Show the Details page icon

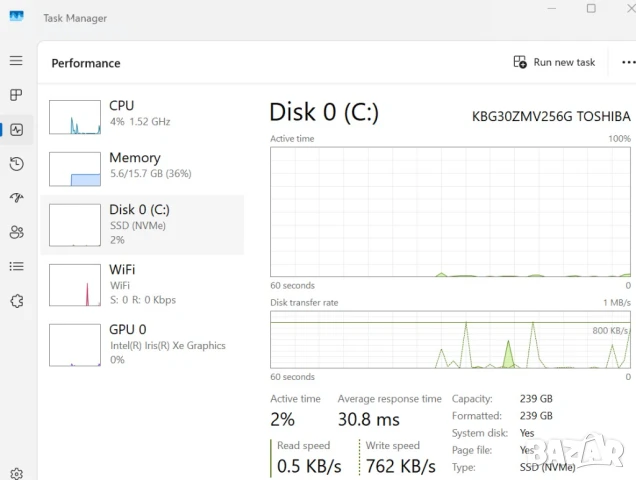click(16, 266)
